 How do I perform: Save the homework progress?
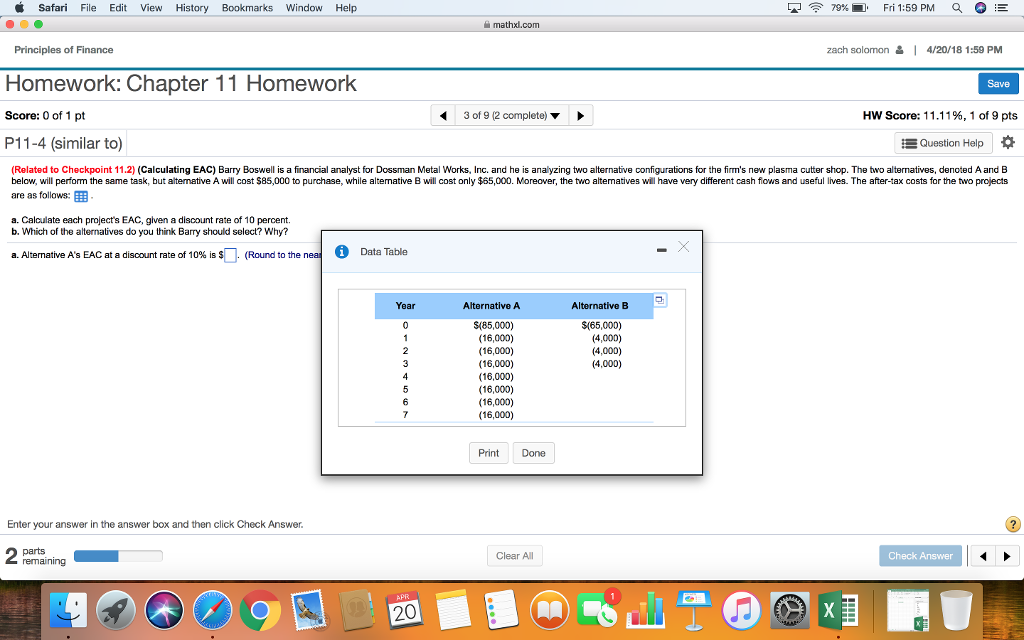998,83
